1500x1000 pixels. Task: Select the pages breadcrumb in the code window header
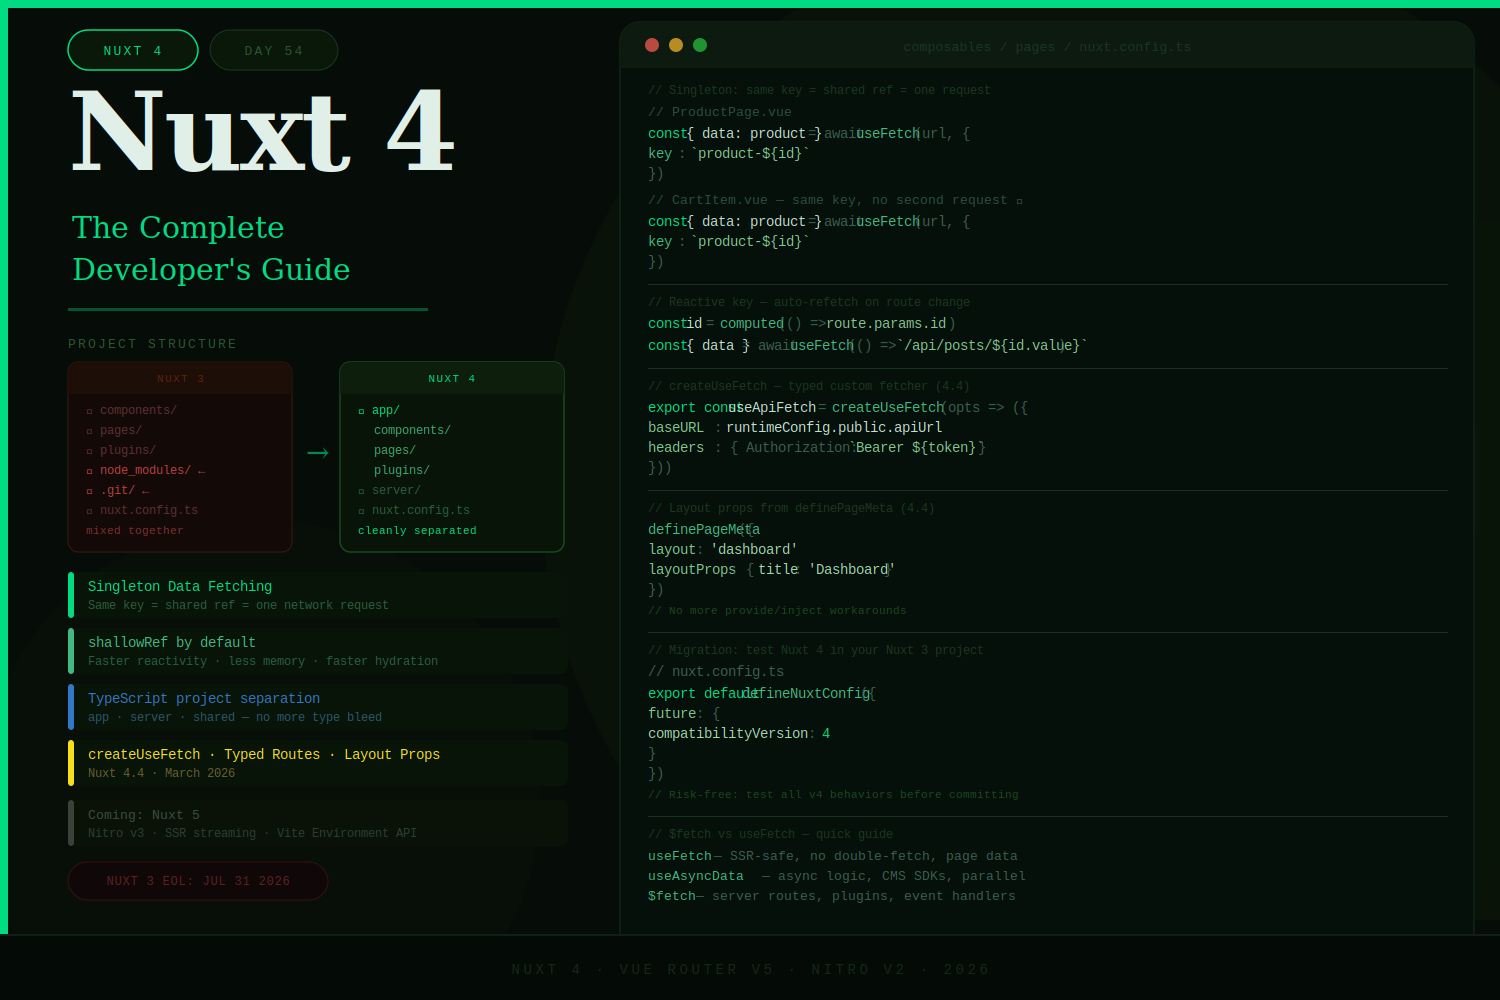1035,46
